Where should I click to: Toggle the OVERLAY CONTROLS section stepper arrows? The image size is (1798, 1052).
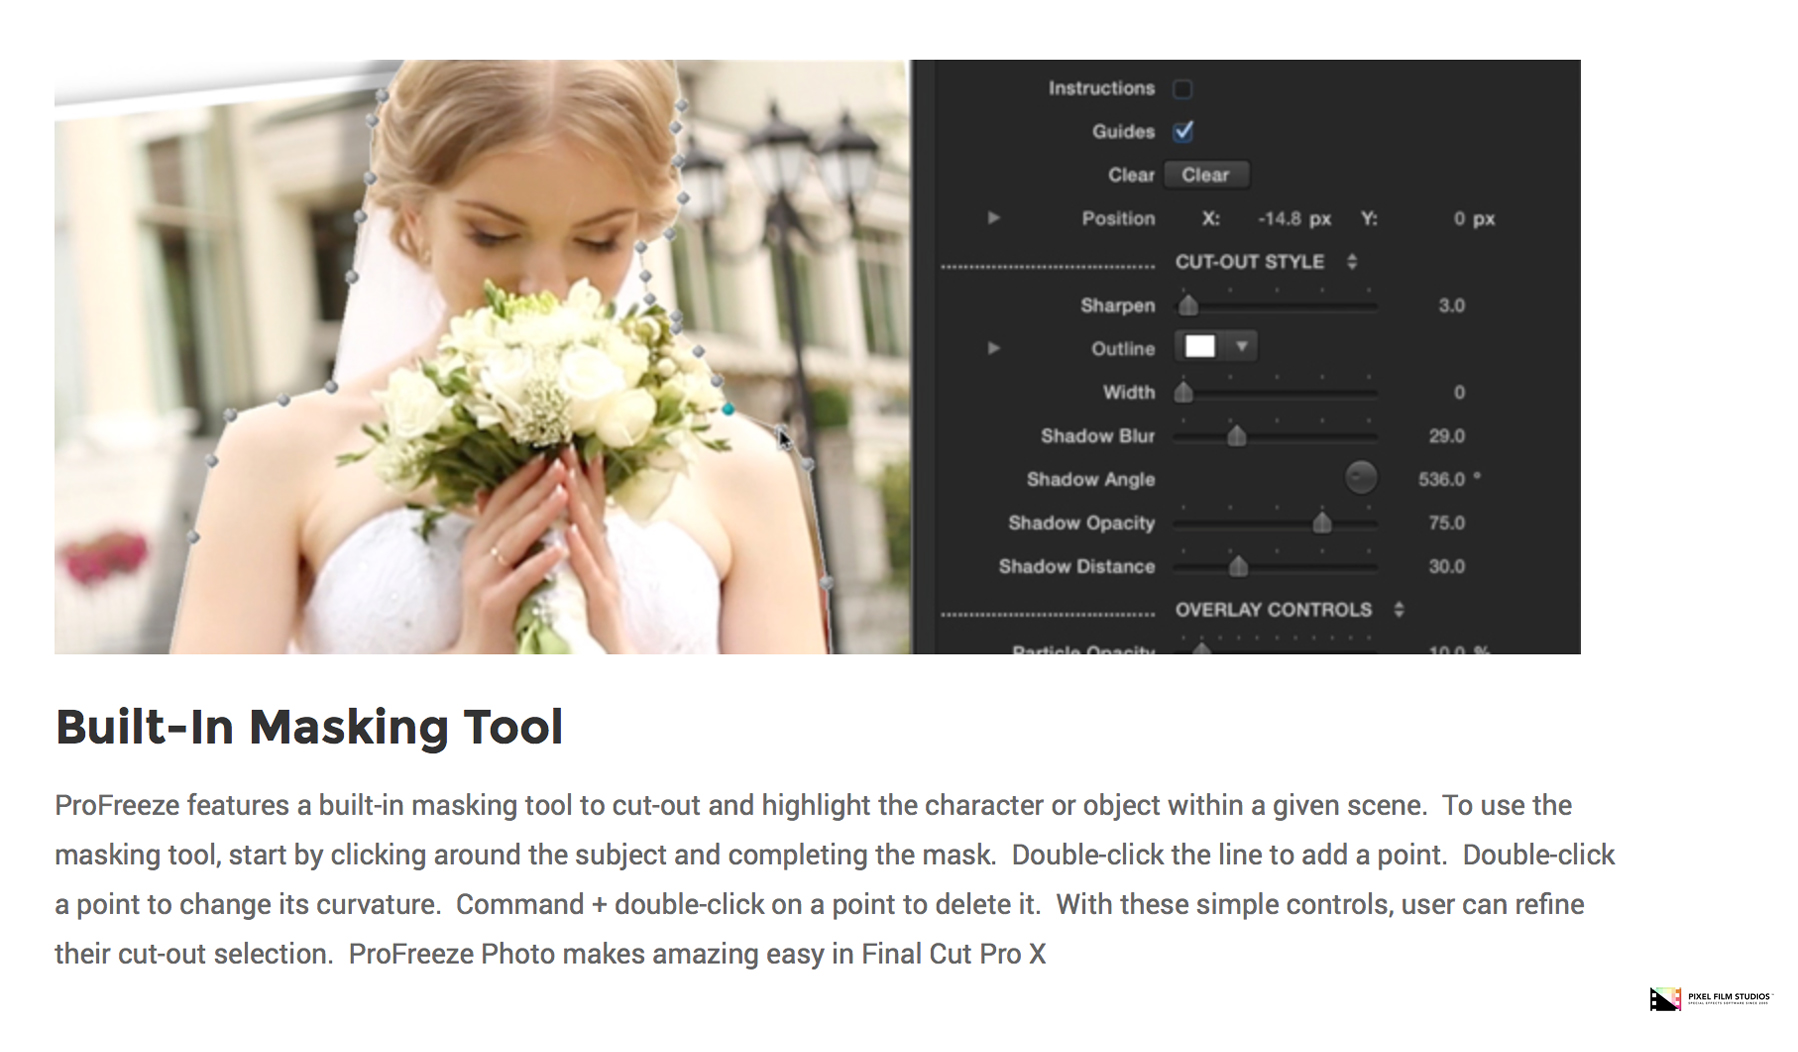pos(1399,610)
